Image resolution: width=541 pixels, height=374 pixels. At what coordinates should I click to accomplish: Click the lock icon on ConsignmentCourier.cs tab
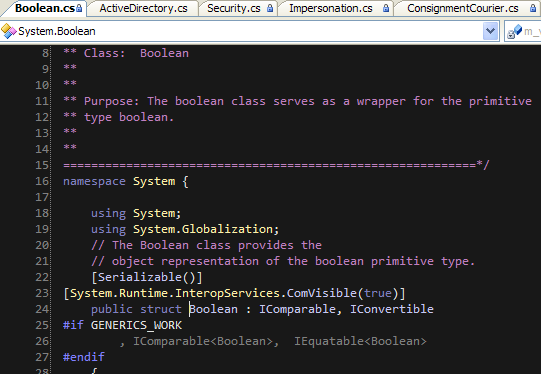point(533,8)
